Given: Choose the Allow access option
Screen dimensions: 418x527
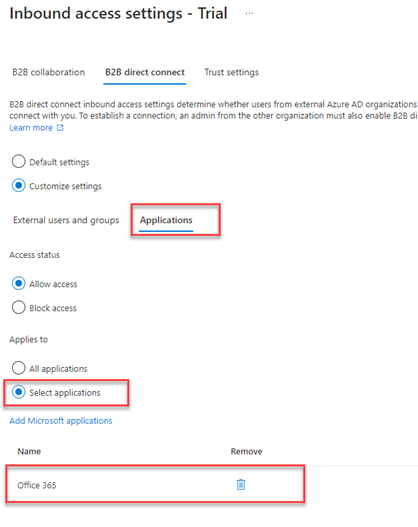Looking at the screenshot, I should [18, 283].
